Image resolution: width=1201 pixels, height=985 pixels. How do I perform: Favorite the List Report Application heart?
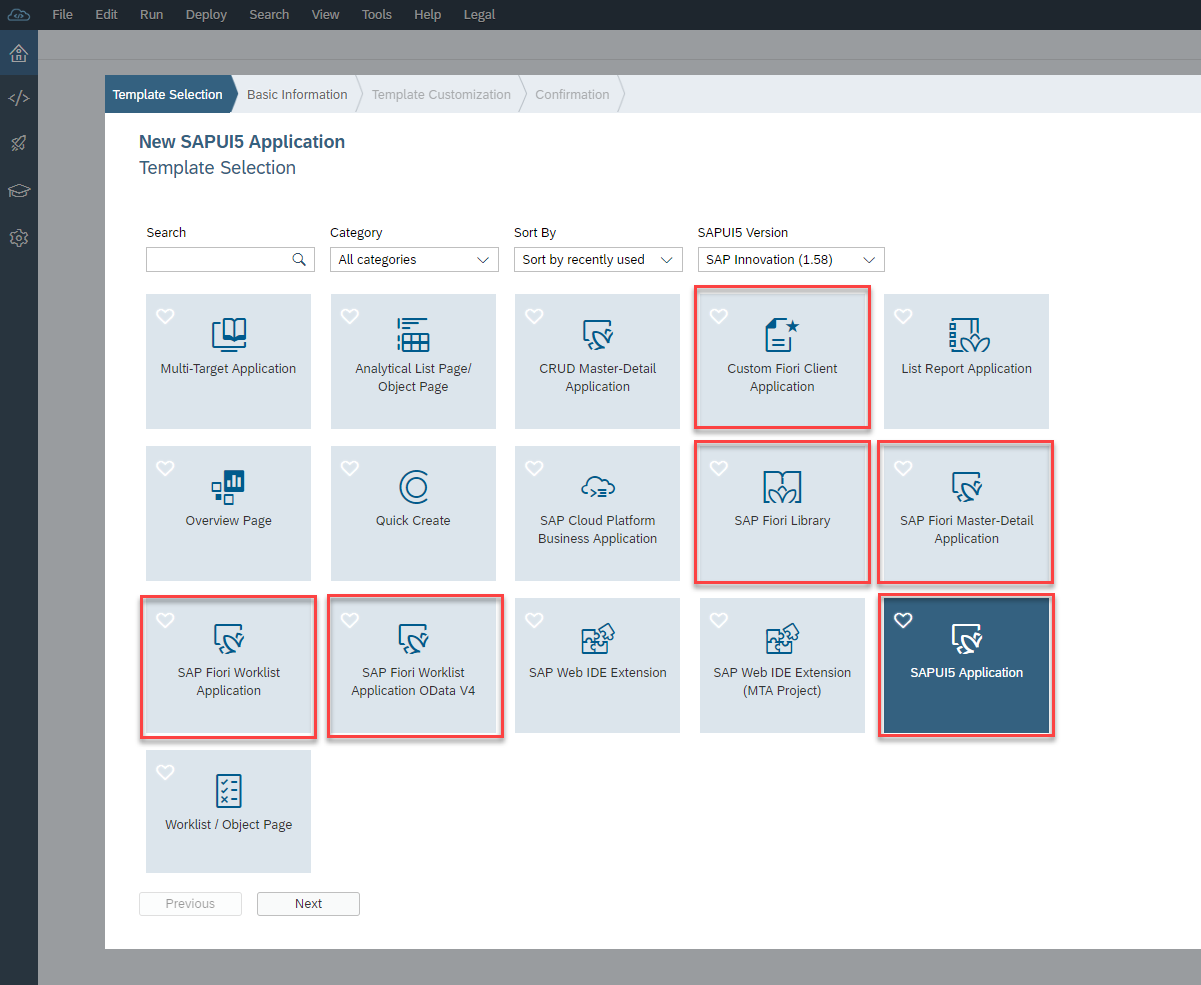[x=903, y=316]
